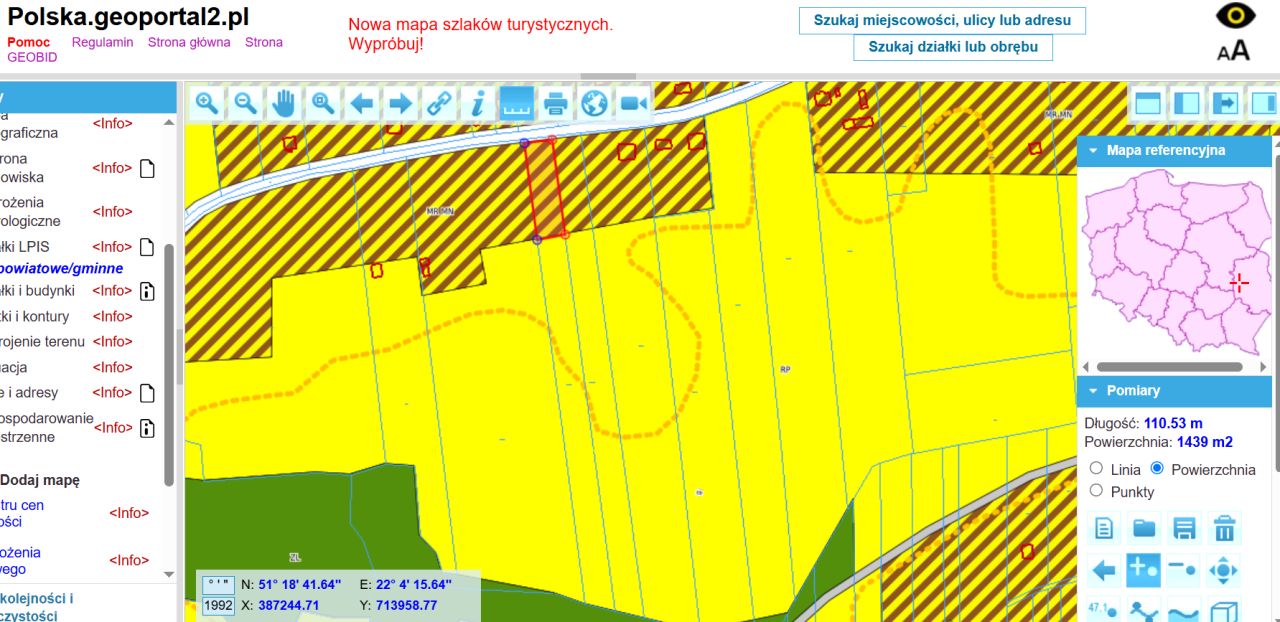
Task: Click the globe icon in the toolbar
Action: [594, 103]
